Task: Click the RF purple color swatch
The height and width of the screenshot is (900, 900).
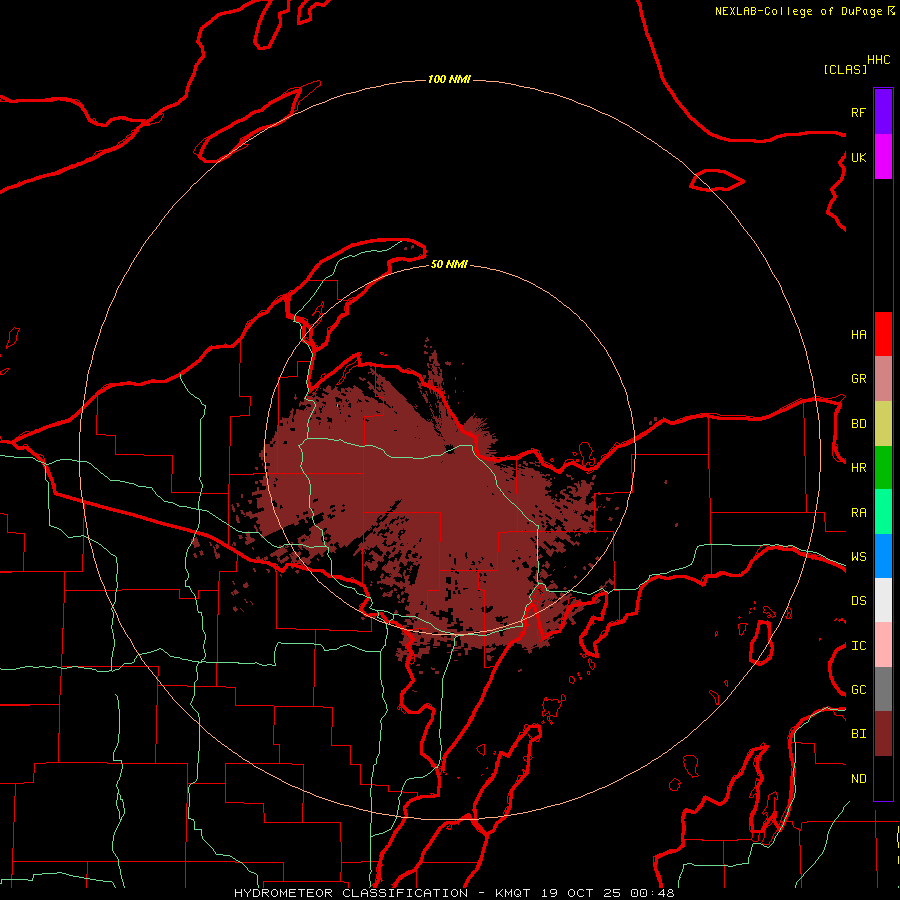Action: (x=883, y=112)
